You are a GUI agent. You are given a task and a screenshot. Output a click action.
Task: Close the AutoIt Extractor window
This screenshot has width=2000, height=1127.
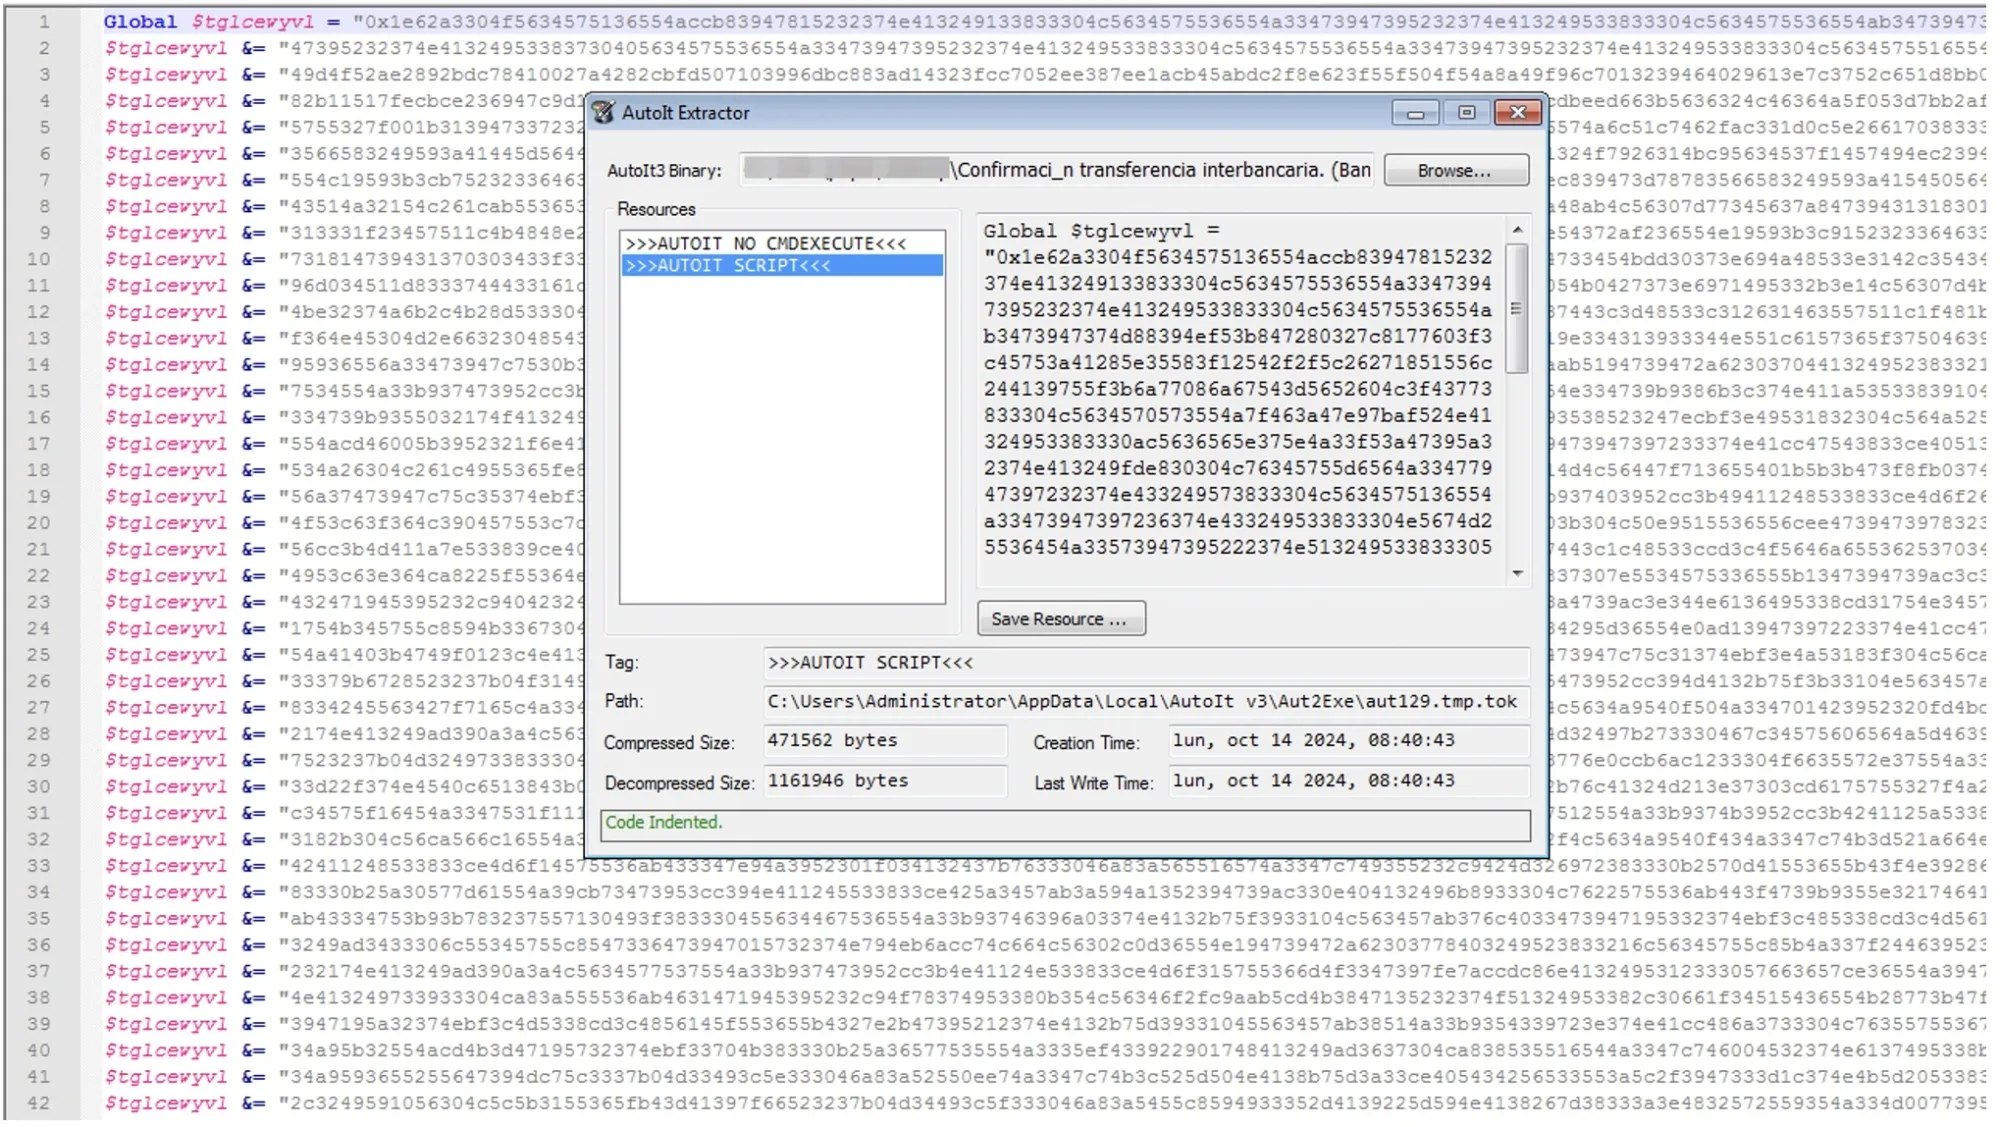tap(1517, 113)
